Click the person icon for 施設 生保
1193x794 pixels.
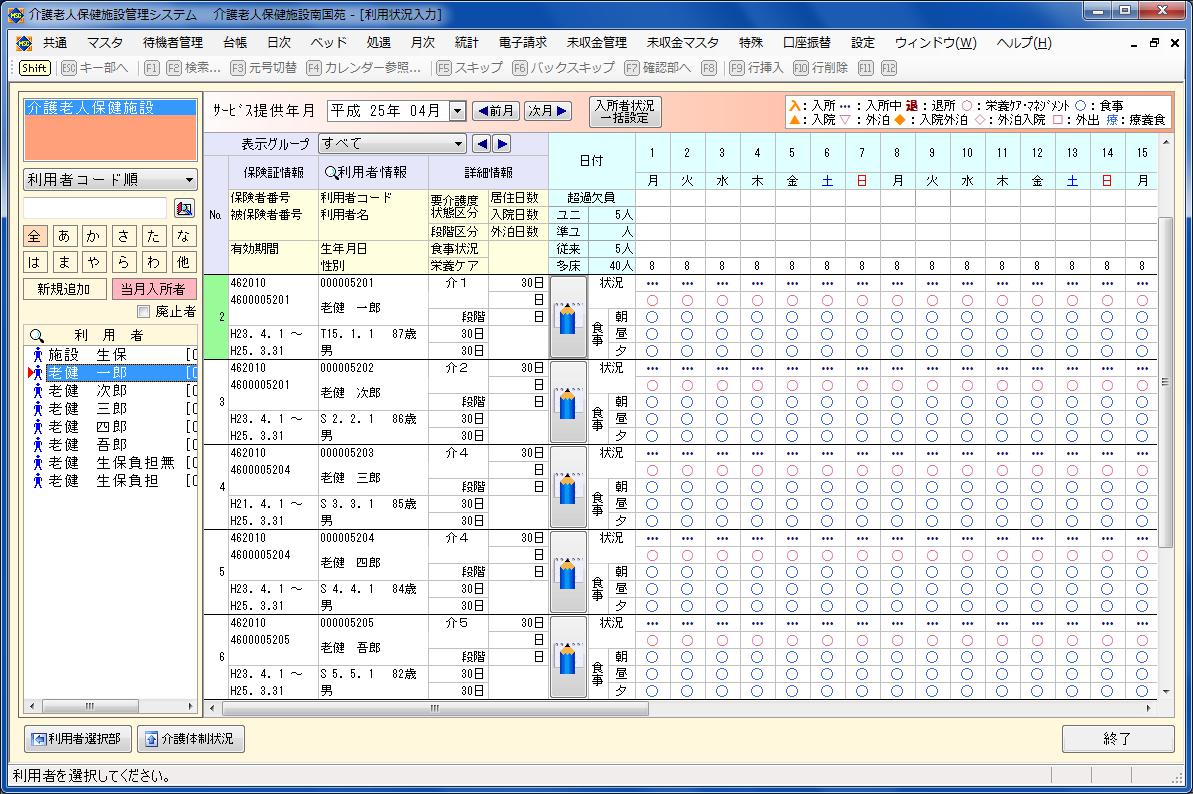[39, 355]
